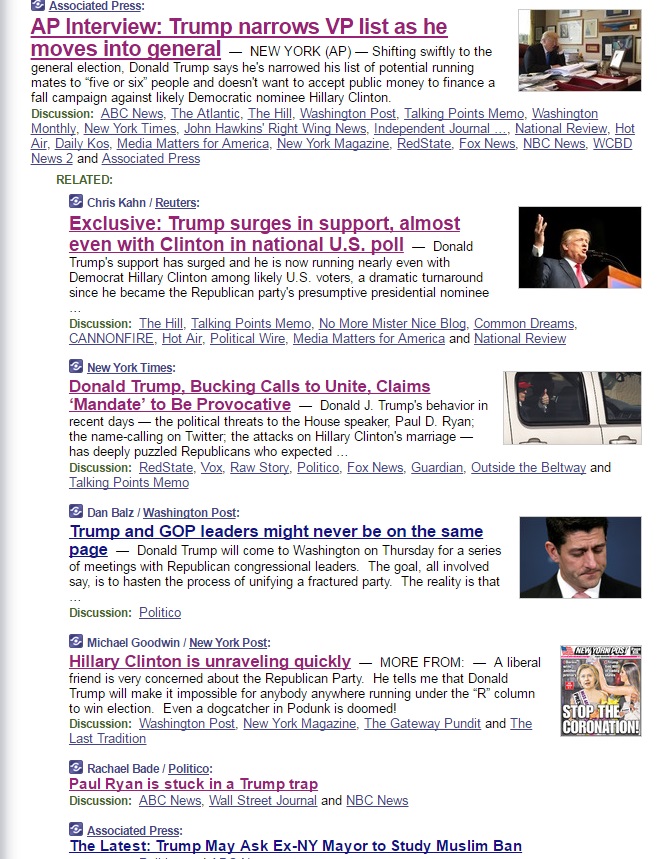Open RedState link under NYT story discussion
Image resolution: width=666 pixels, height=859 pixels.
(166, 467)
